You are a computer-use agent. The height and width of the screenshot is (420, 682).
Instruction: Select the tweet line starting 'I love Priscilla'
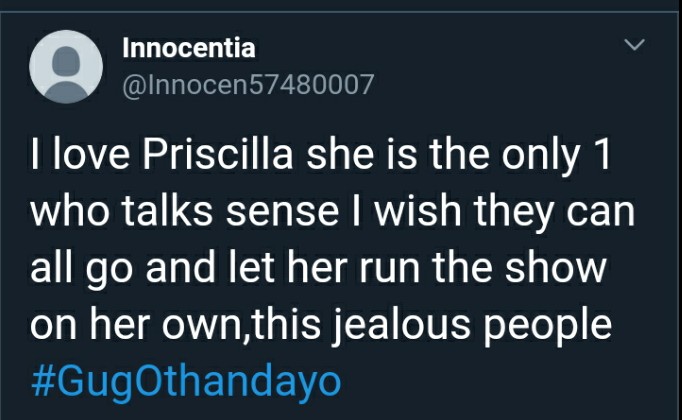coord(321,156)
